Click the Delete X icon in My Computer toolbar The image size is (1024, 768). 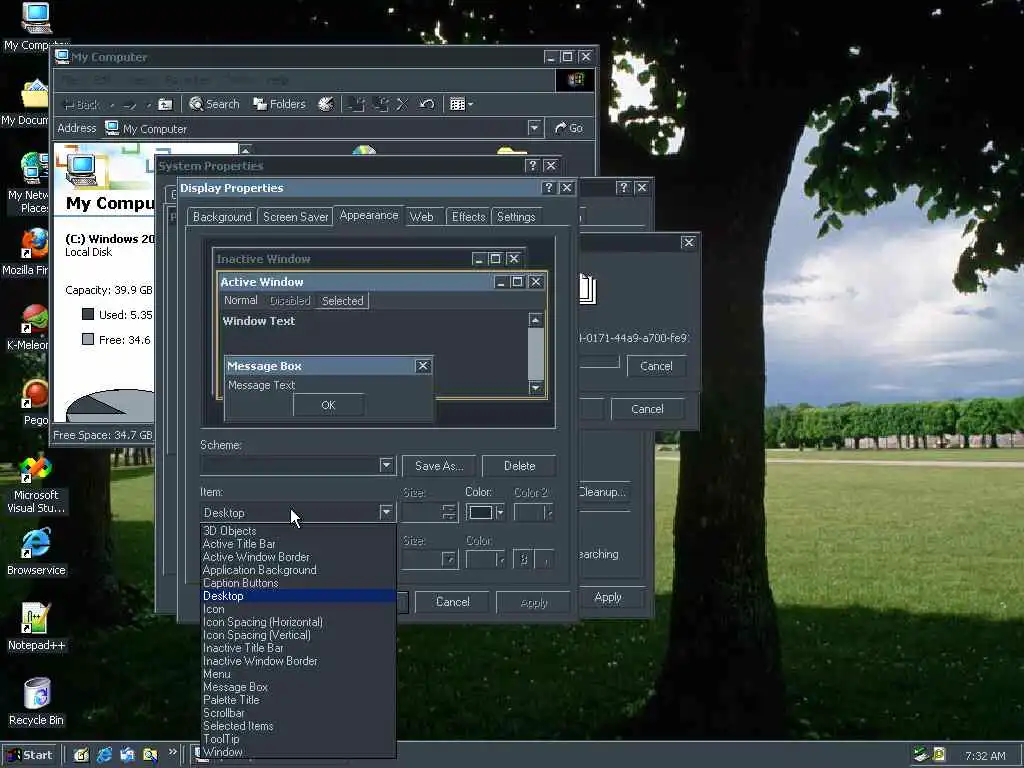tap(402, 104)
